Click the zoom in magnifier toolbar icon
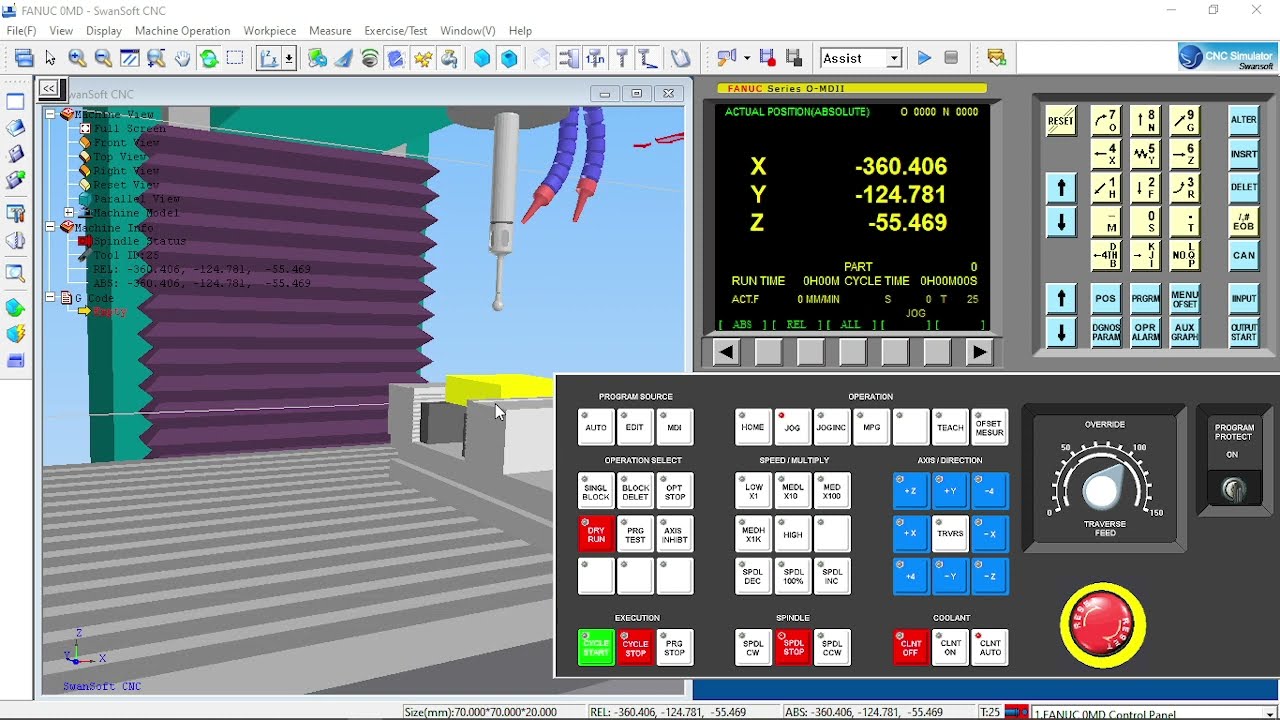Image resolution: width=1280 pixels, height=720 pixels. tap(77, 58)
